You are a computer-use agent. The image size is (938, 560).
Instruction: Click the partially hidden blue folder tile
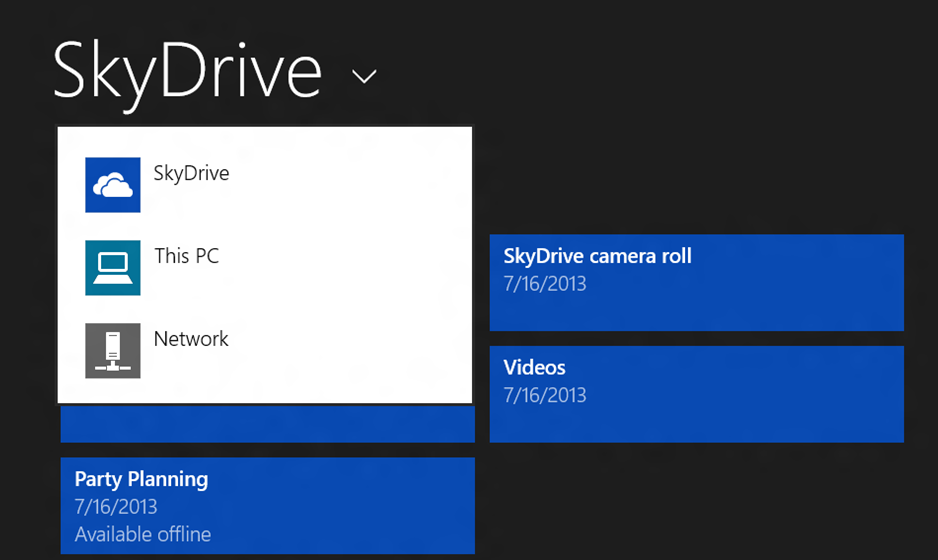click(x=267, y=424)
